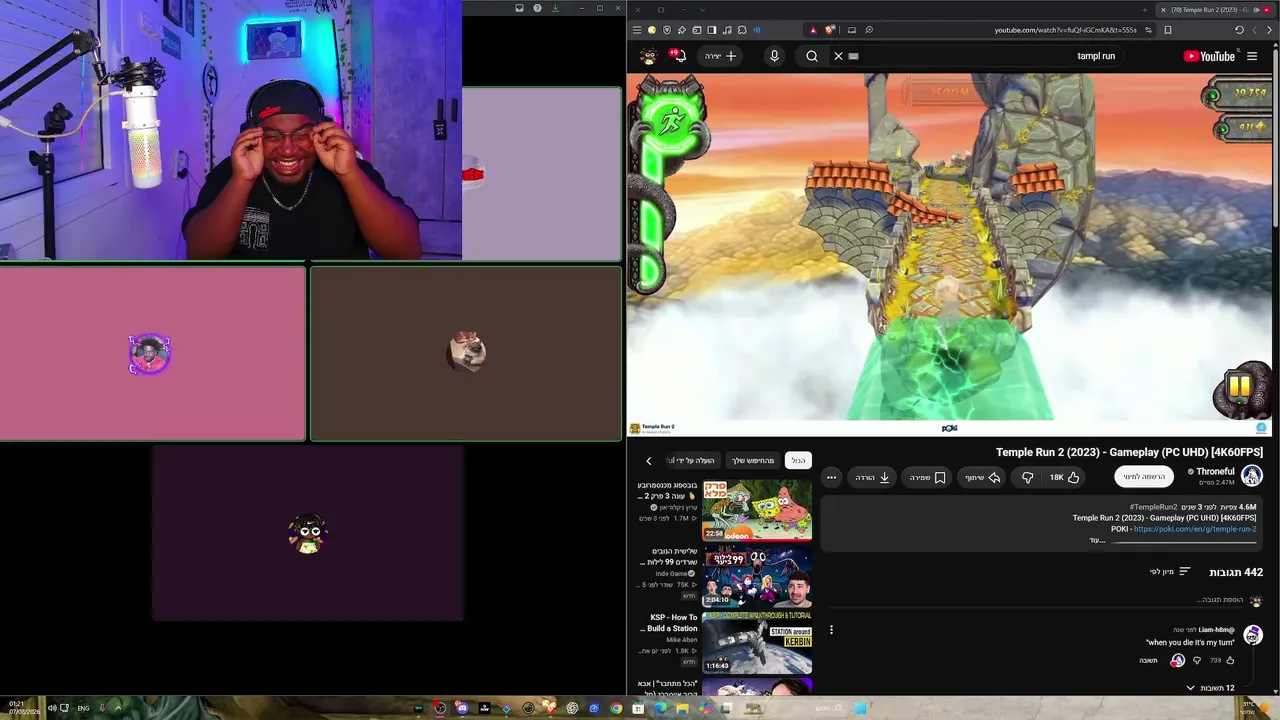Open the browser shield icon in the toolbar
Viewport: 1280px width, 720px height.
click(667, 30)
